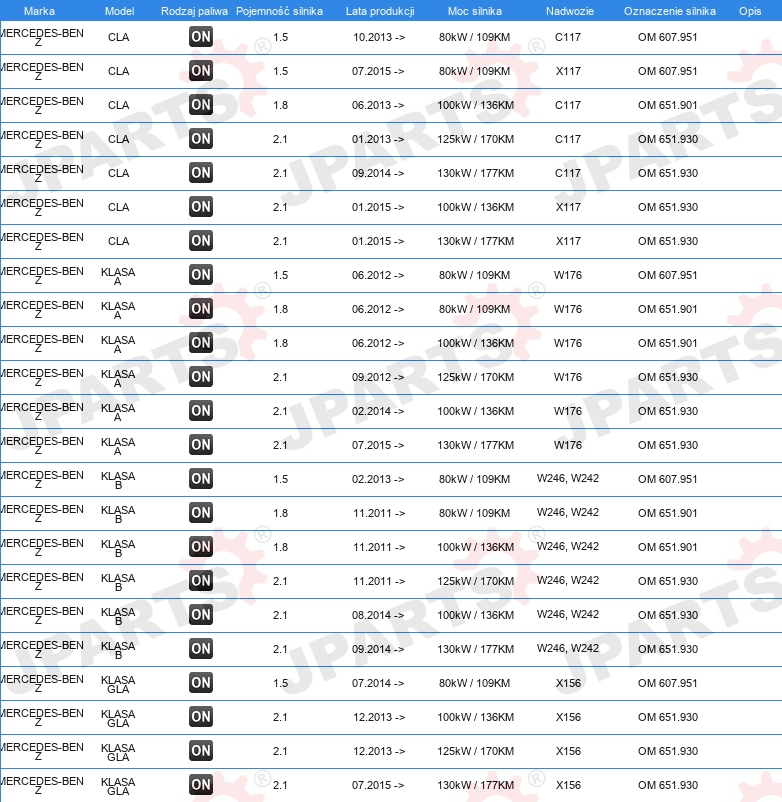Click the Marka column header
This screenshot has height=802, width=782.
click(x=39, y=11)
